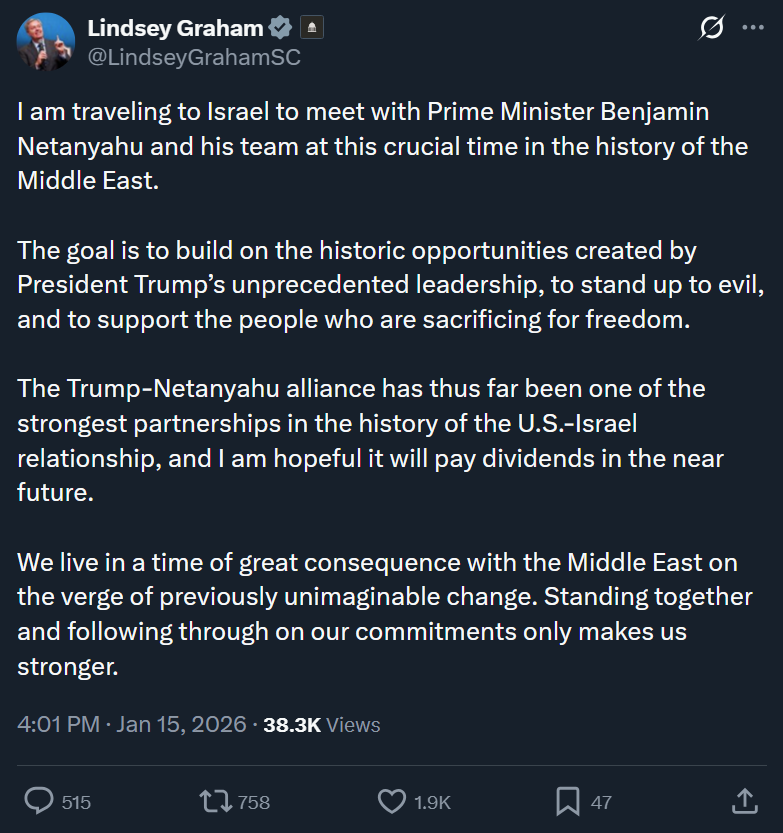The height and width of the screenshot is (833, 783).
Task: Click the blue verified checkmark badge
Action: pos(280,28)
